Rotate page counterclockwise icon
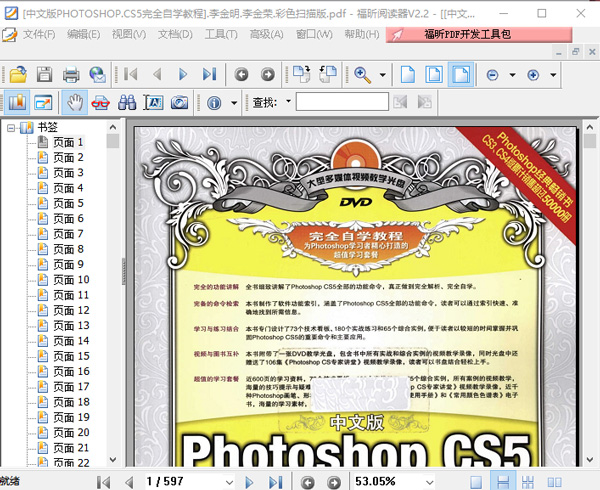Screen dimensions: 600x490 (x=328, y=74)
